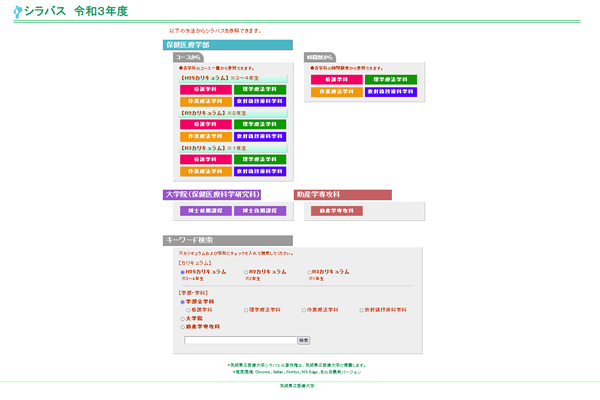Open 作業療法学科 under R3カリキュラム for 1年生
Viewport: 600px width, 400px height.
(x=206, y=171)
